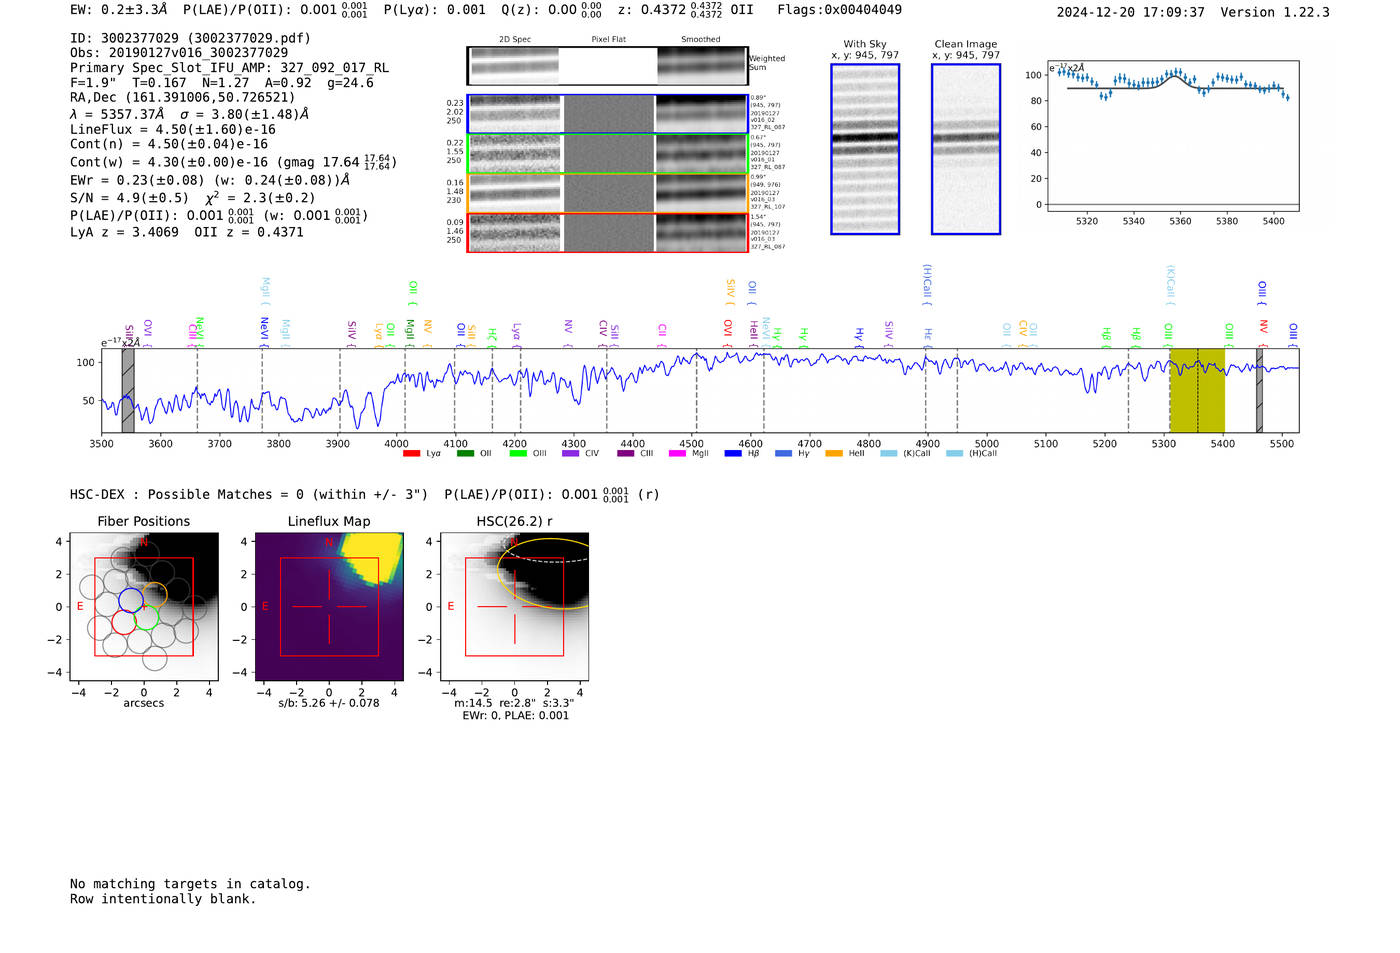
Task: Click the dark green OII legend swatch
Action: (465, 454)
